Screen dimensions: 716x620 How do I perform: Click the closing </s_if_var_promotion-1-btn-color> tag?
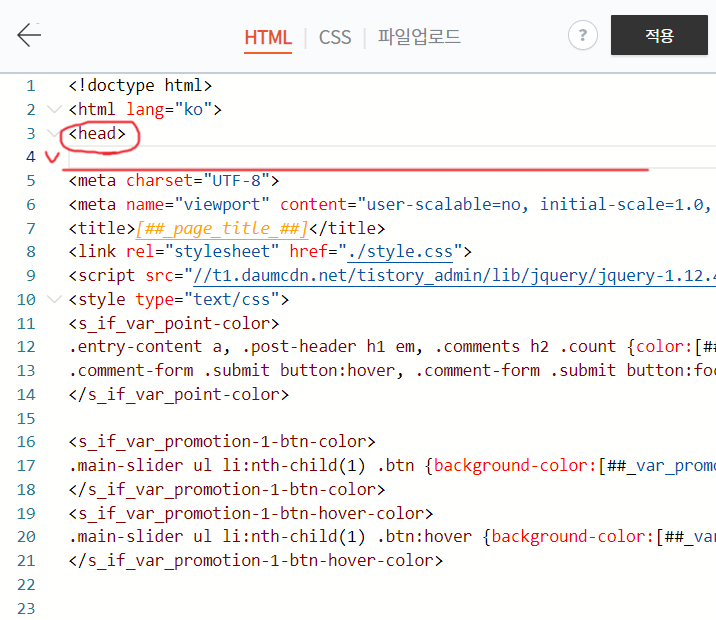[227, 490]
